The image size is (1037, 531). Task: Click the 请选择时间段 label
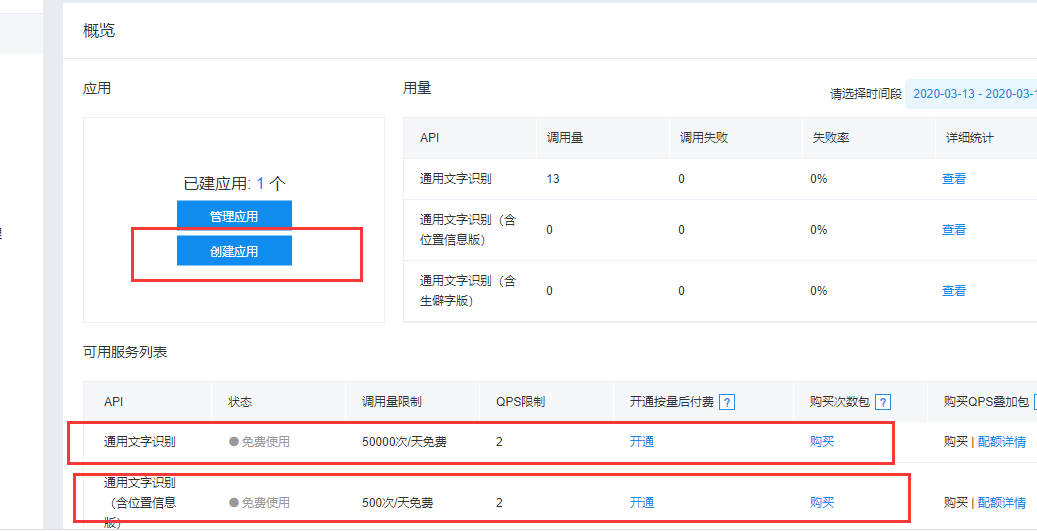(x=866, y=94)
